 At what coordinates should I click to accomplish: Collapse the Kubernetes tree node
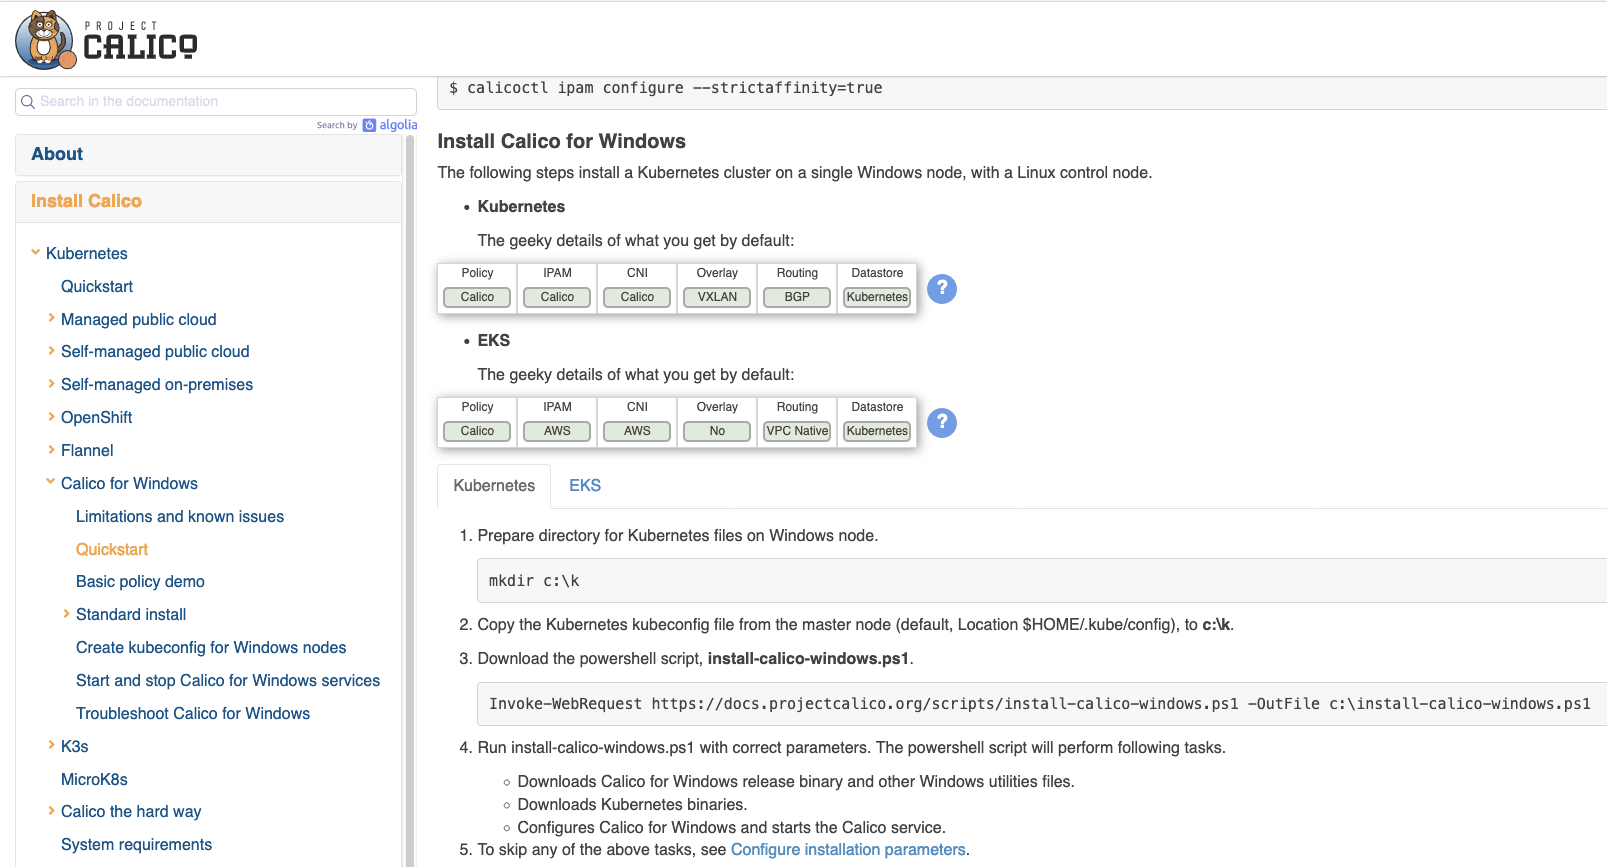coord(36,253)
